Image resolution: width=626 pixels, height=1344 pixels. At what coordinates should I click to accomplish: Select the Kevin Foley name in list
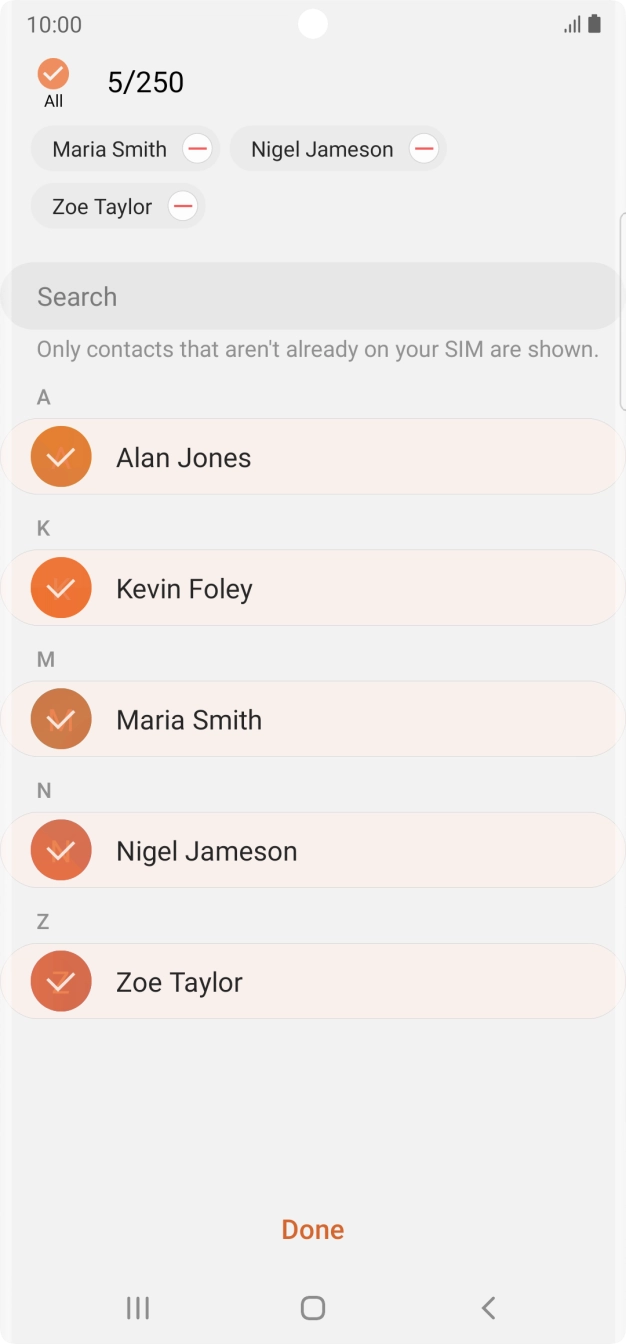point(184,589)
